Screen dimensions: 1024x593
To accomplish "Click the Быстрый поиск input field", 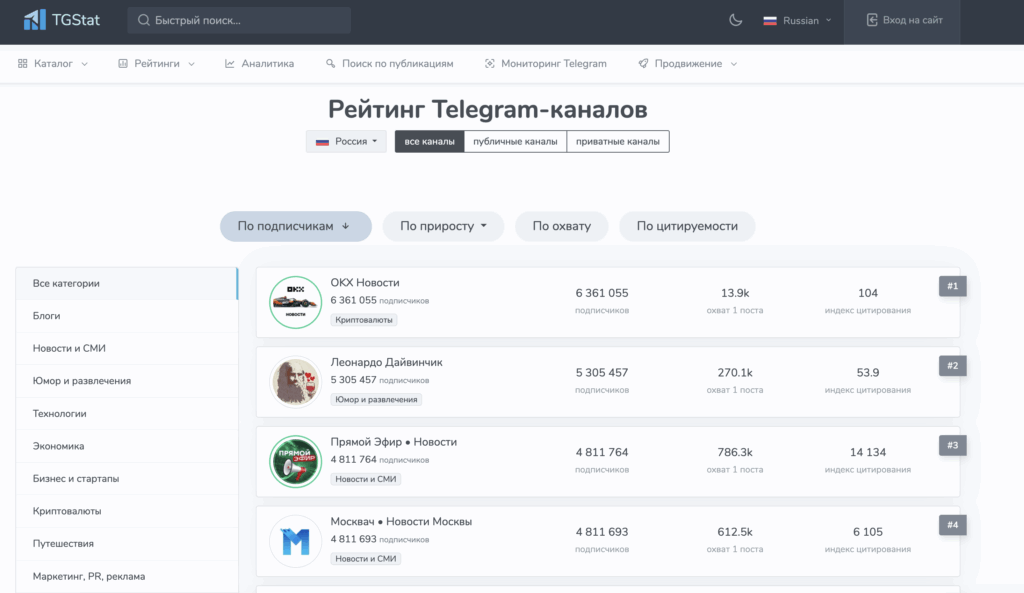I will (x=245, y=20).
